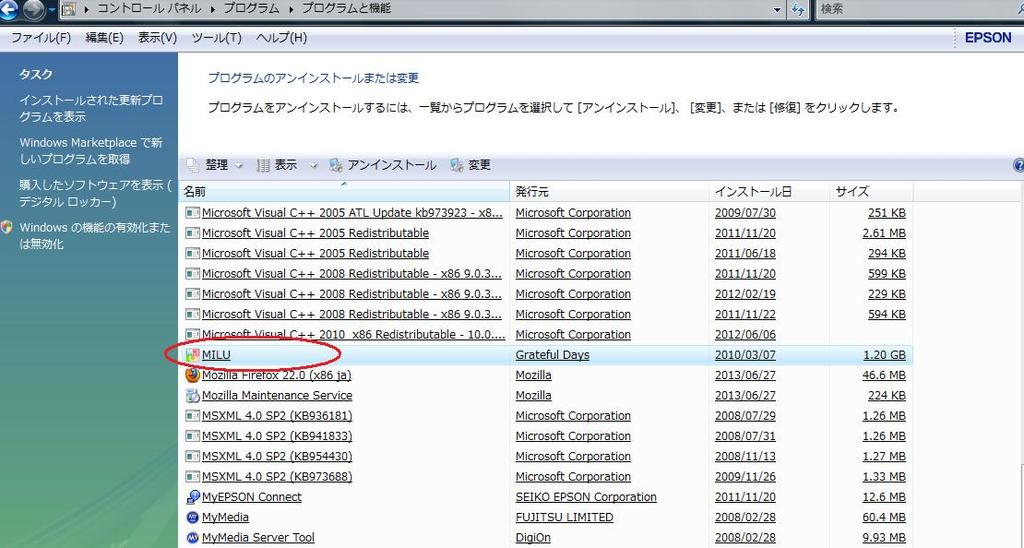Image resolution: width=1024 pixels, height=548 pixels.
Task: Click the Mozilla Maintenance Service icon
Action: [192, 395]
